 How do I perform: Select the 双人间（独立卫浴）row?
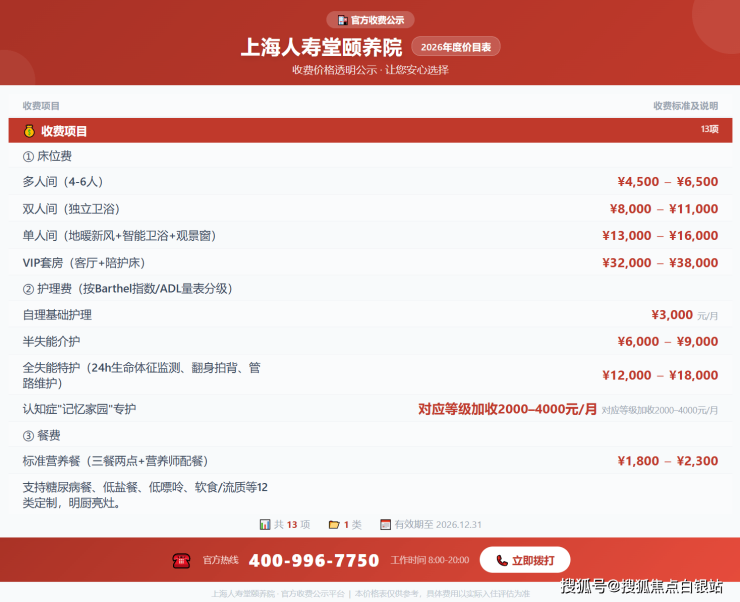pos(370,209)
